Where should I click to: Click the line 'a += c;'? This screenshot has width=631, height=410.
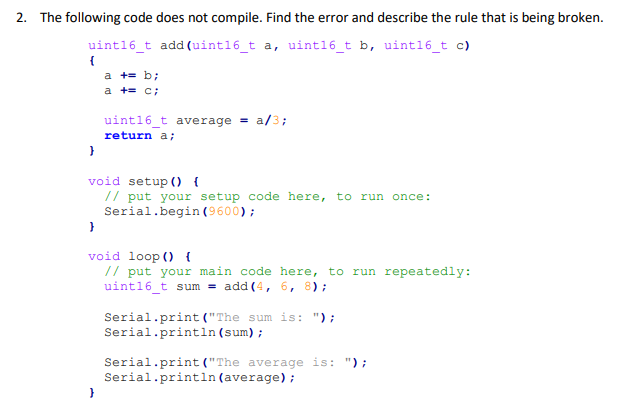coord(132,91)
